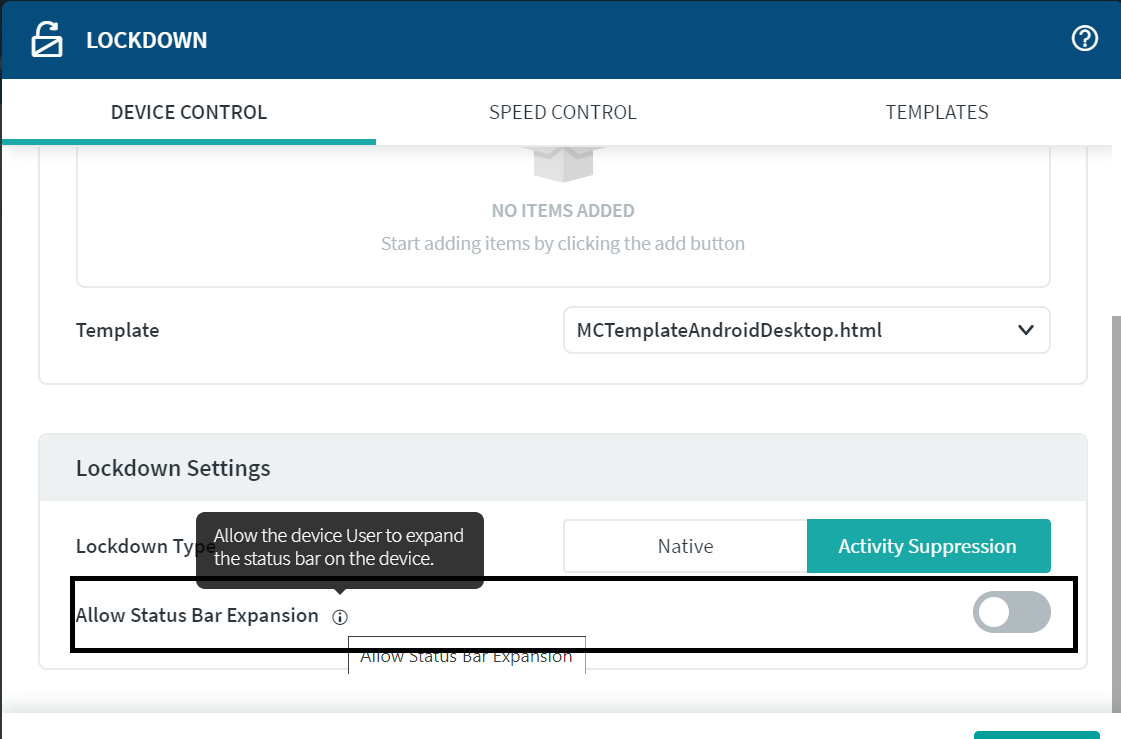Image resolution: width=1121 pixels, height=739 pixels.
Task: Enable the Allow Status Bar Expansion toggle
Action: [1011, 613]
